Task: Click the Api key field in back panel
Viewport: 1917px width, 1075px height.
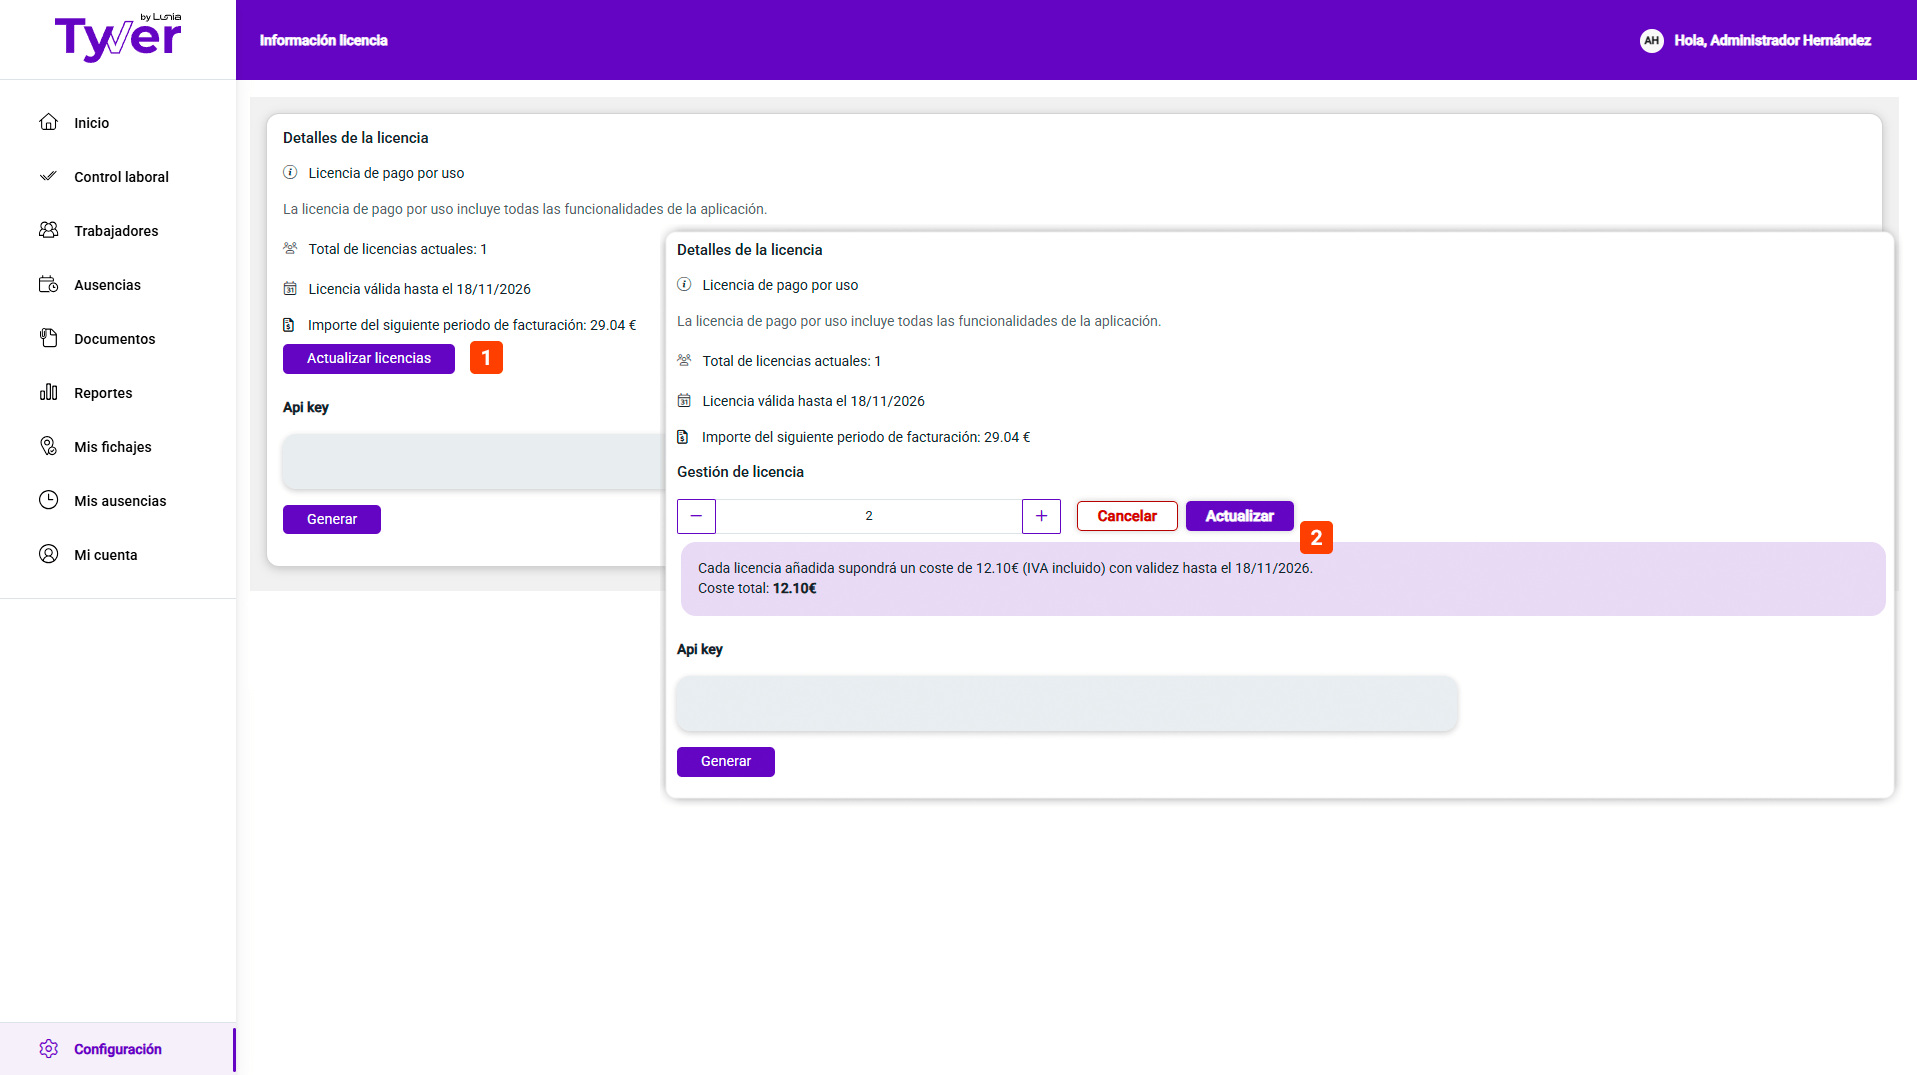Action: [x=474, y=461]
